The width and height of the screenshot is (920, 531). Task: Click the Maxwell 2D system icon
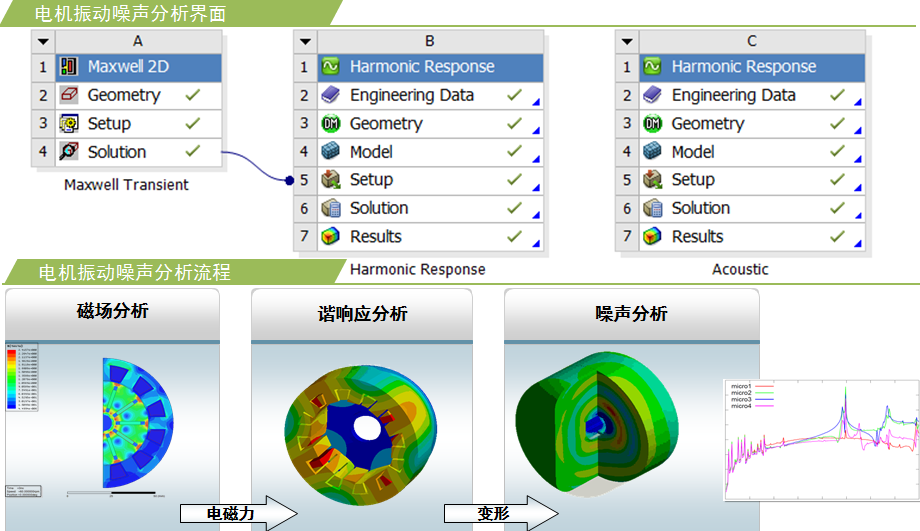(x=69, y=66)
